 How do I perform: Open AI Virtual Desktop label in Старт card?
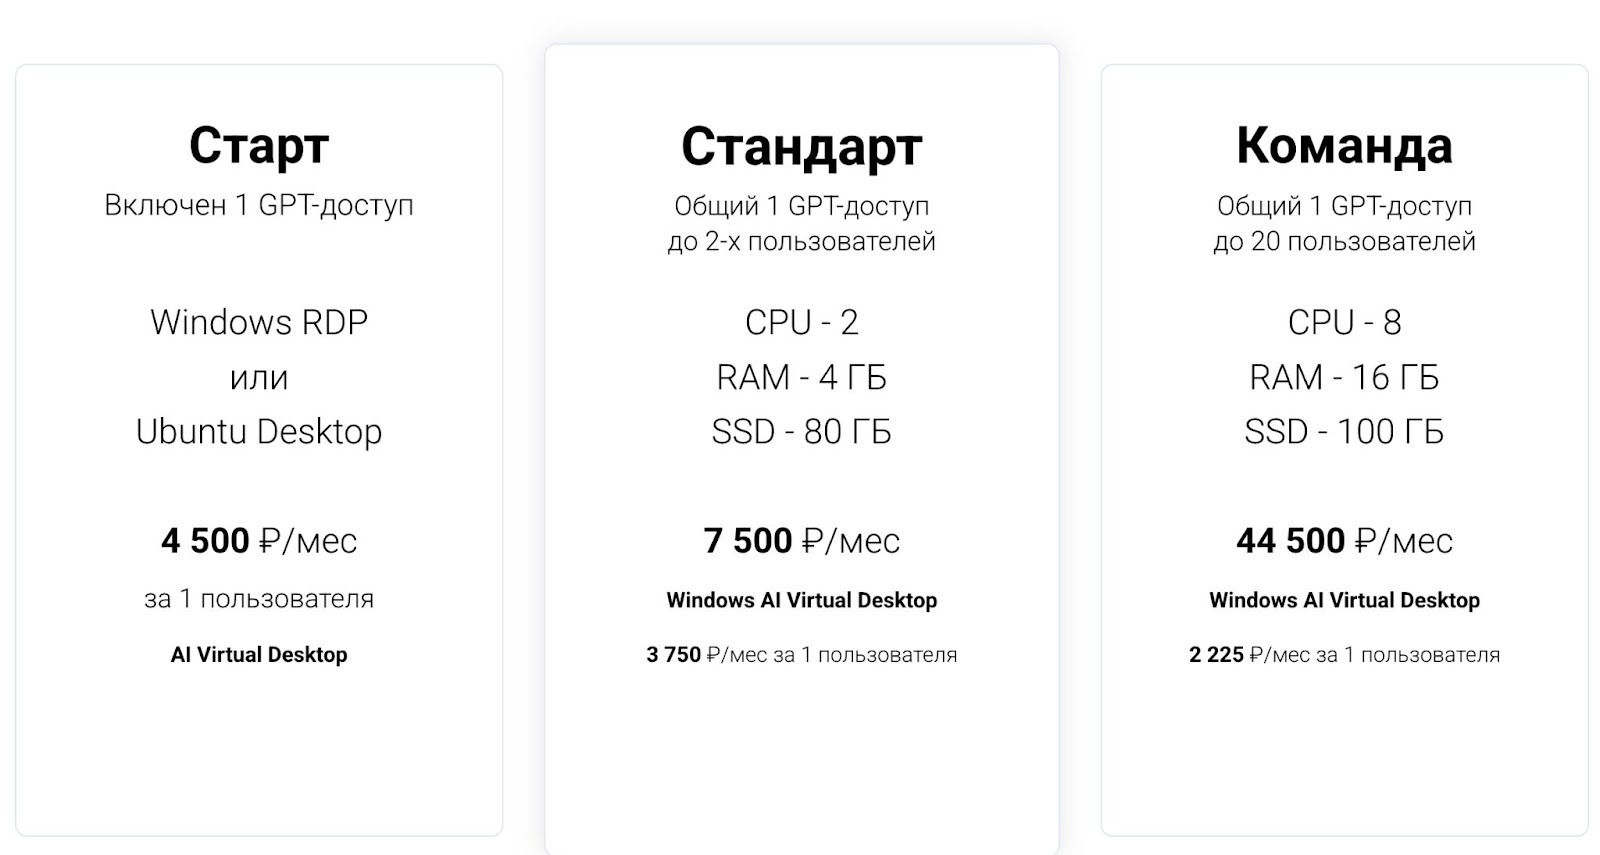pos(259,655)
